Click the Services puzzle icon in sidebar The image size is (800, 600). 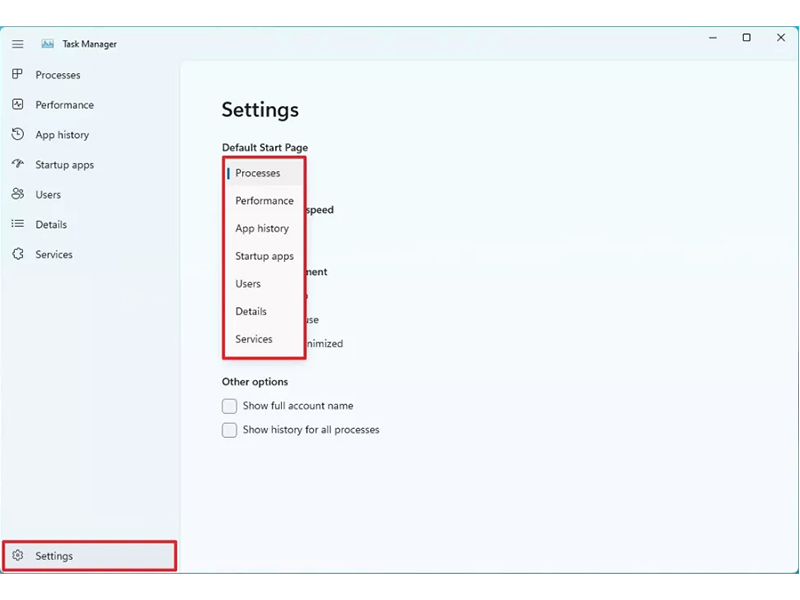coord(17,254)
